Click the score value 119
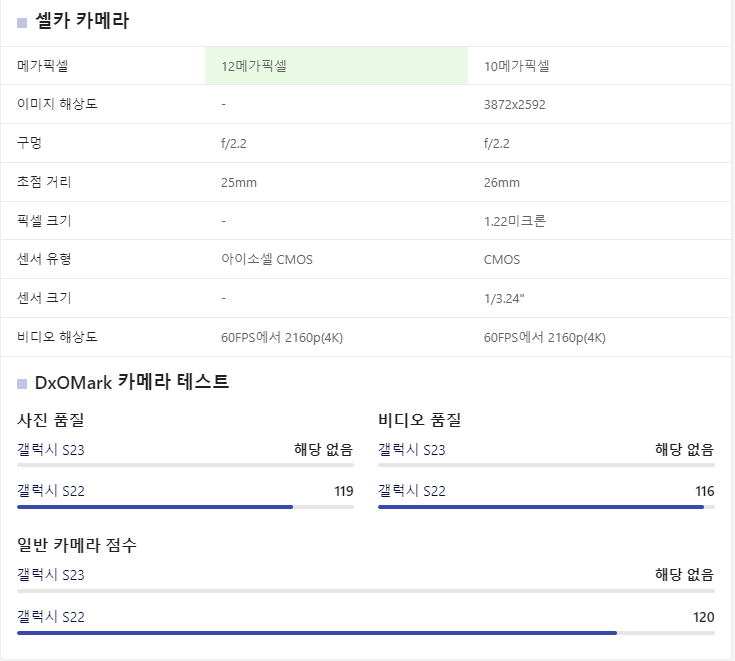This screenshot has height=661, width=735. tap(344, 491)
